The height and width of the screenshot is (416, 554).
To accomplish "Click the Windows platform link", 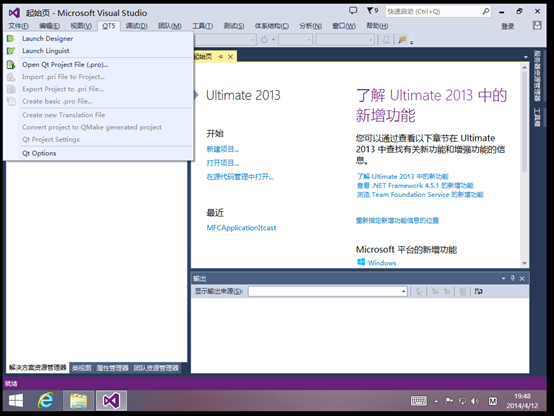I will pyautogui.click(x=382, y=263).
